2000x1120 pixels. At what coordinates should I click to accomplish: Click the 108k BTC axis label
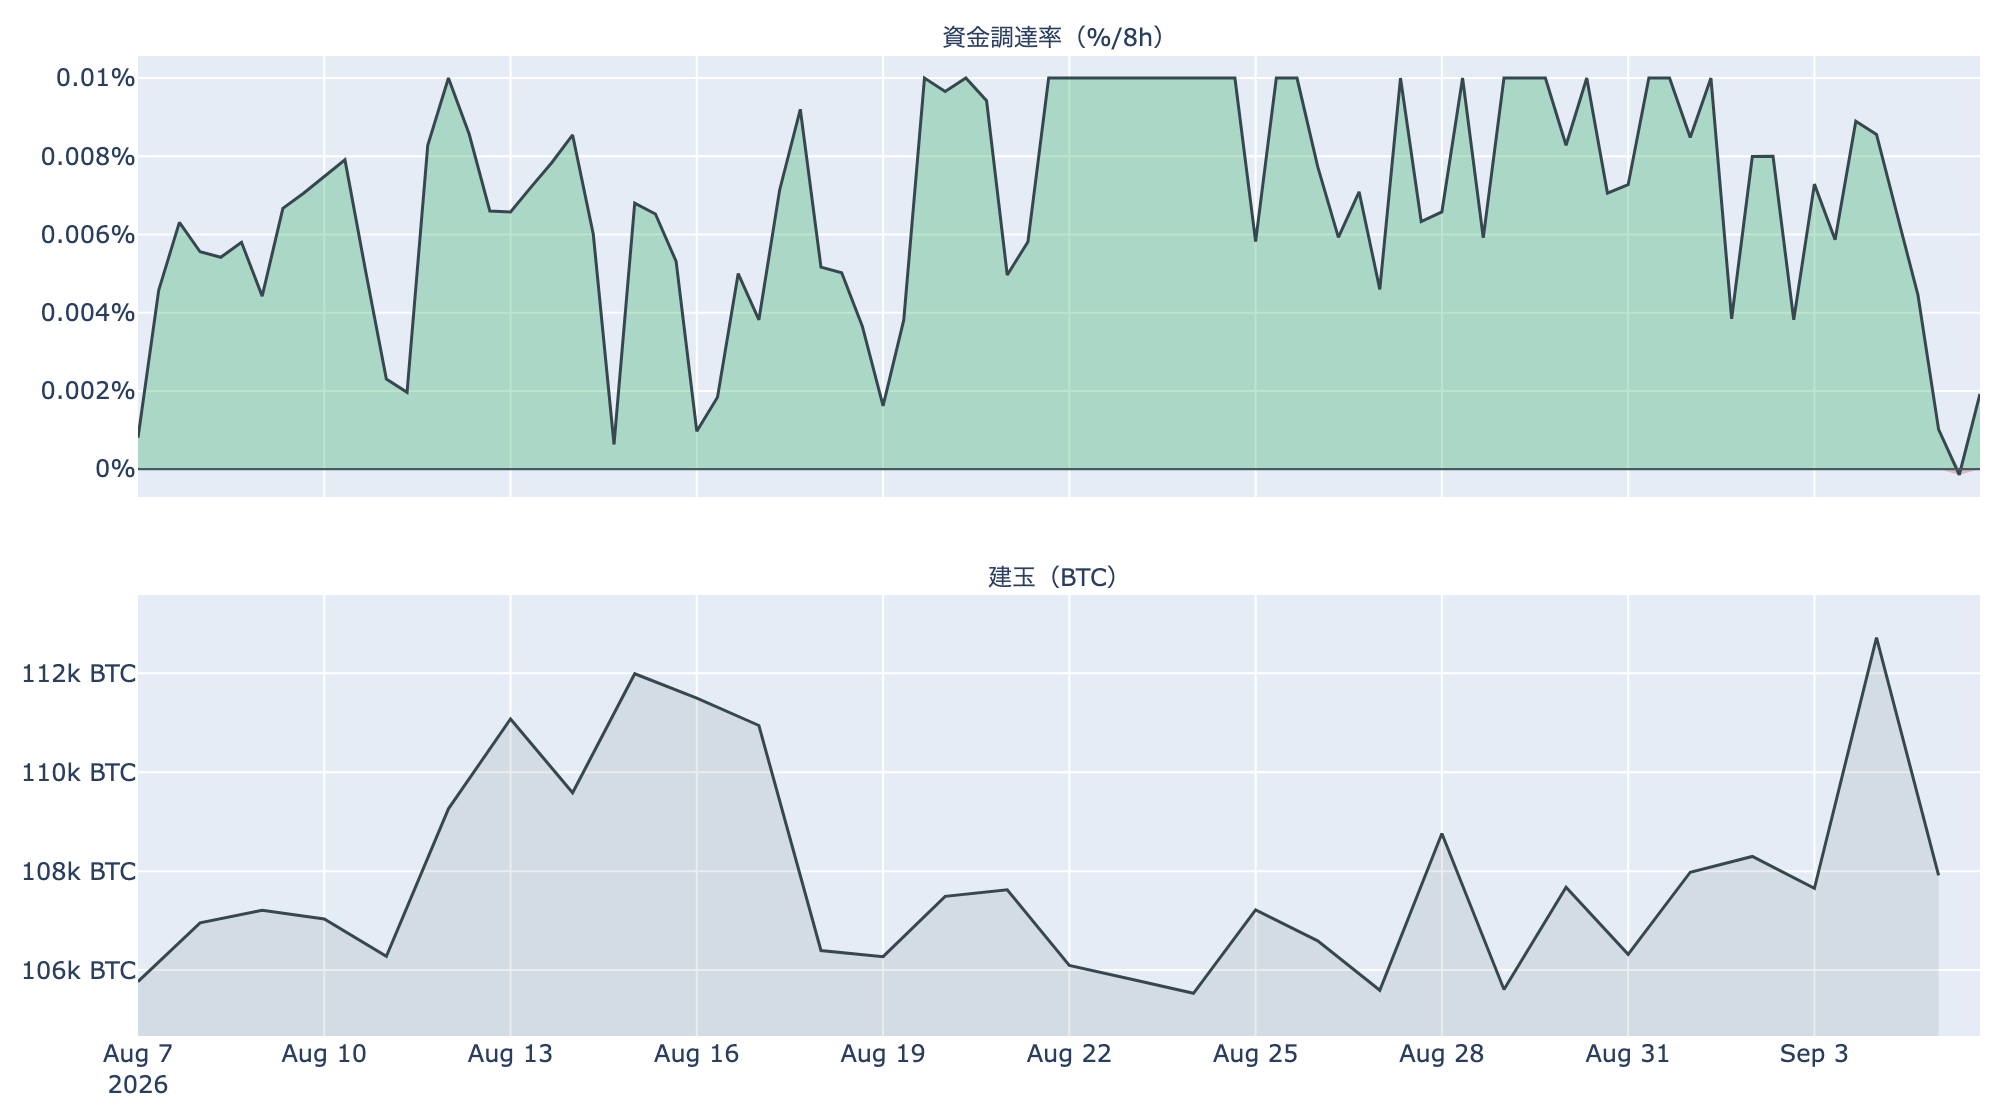tap(79, 871)
